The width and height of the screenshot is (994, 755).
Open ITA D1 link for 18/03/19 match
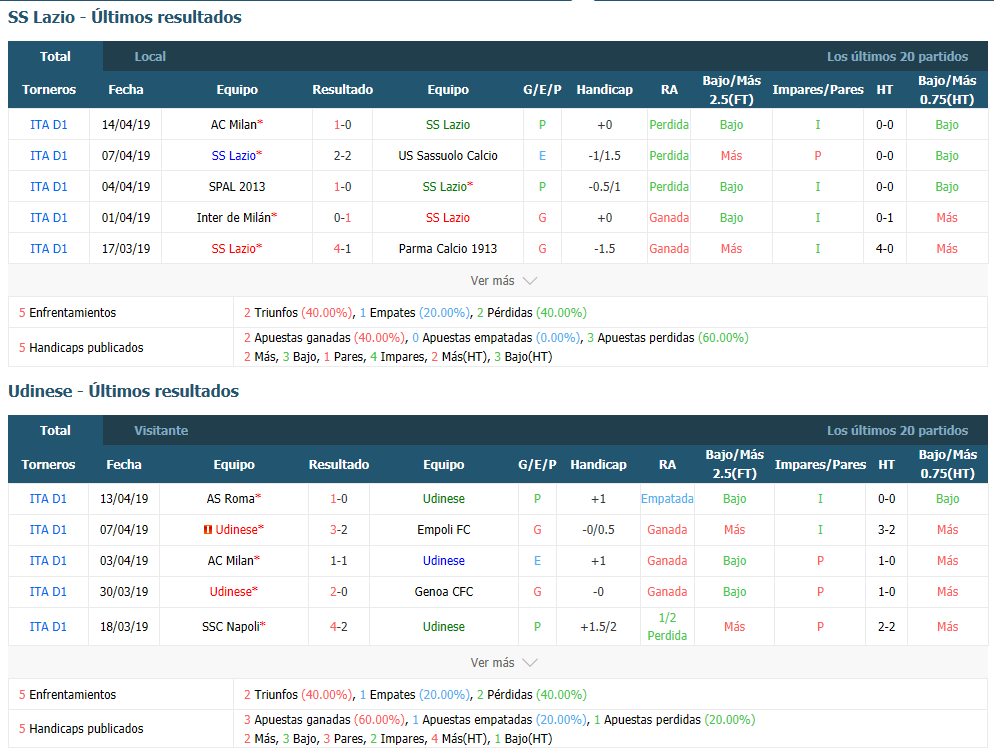[x=48, y=627]
